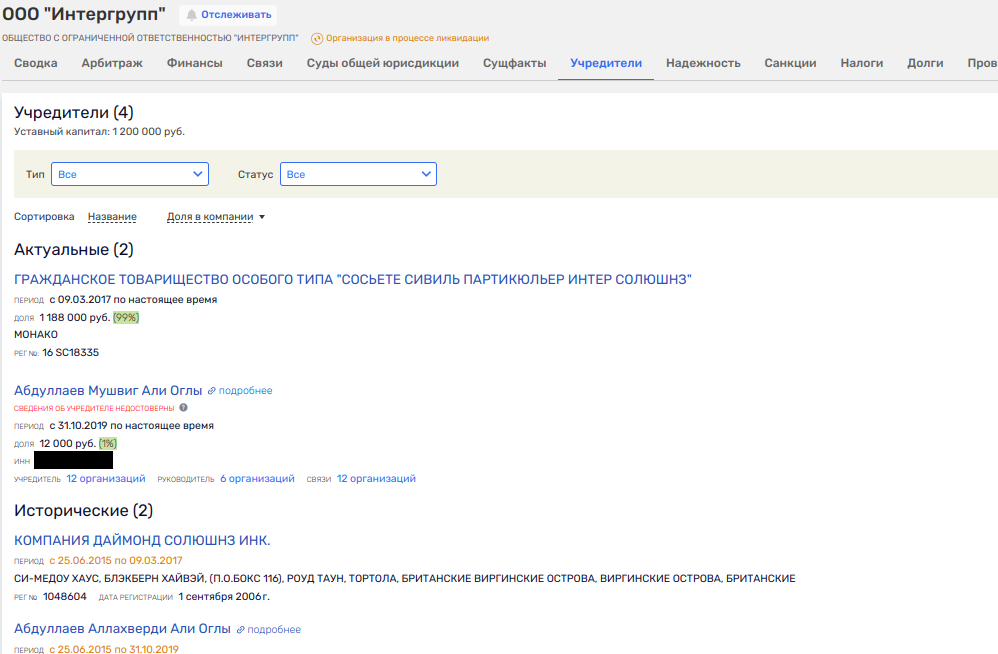The image size is (998, 654).
Task: Click подробнее for Абдуллаев Аллахверди
Action: 274,630
